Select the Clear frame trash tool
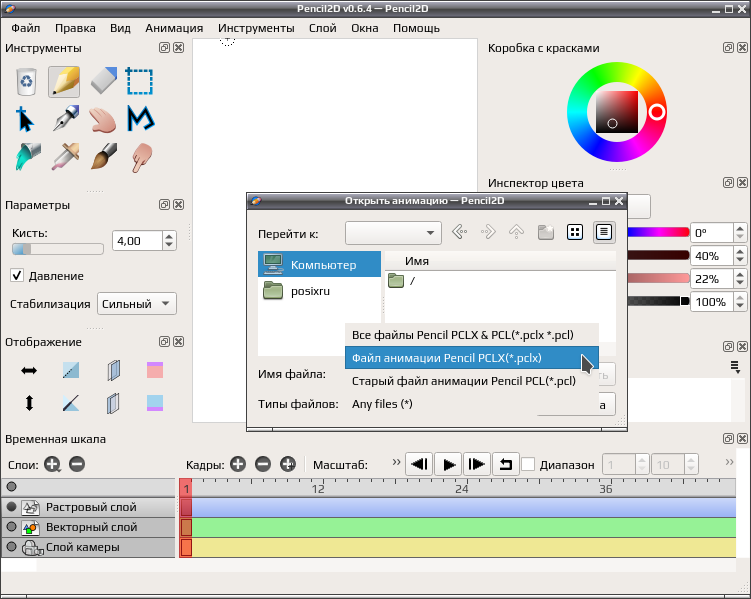The height and width of the screenshot is (599, 751). click(x=26, y=81)
